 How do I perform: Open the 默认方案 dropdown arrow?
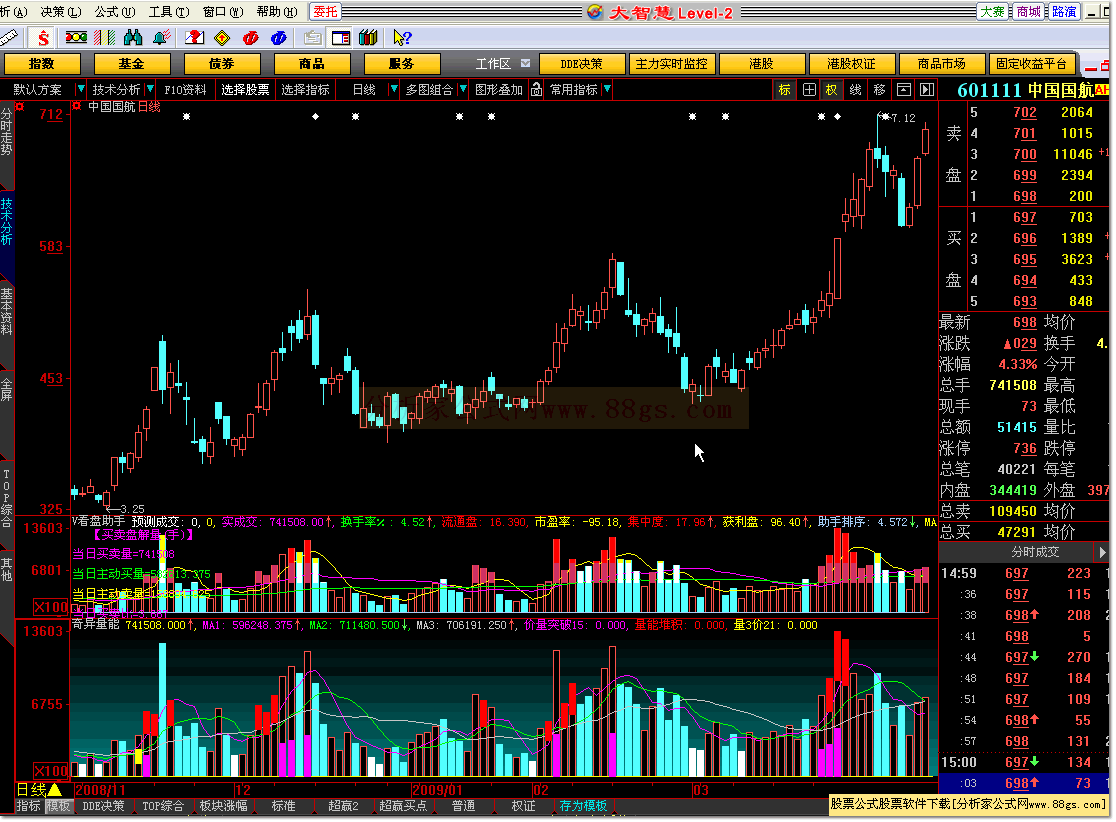click(x=80, y=90)
